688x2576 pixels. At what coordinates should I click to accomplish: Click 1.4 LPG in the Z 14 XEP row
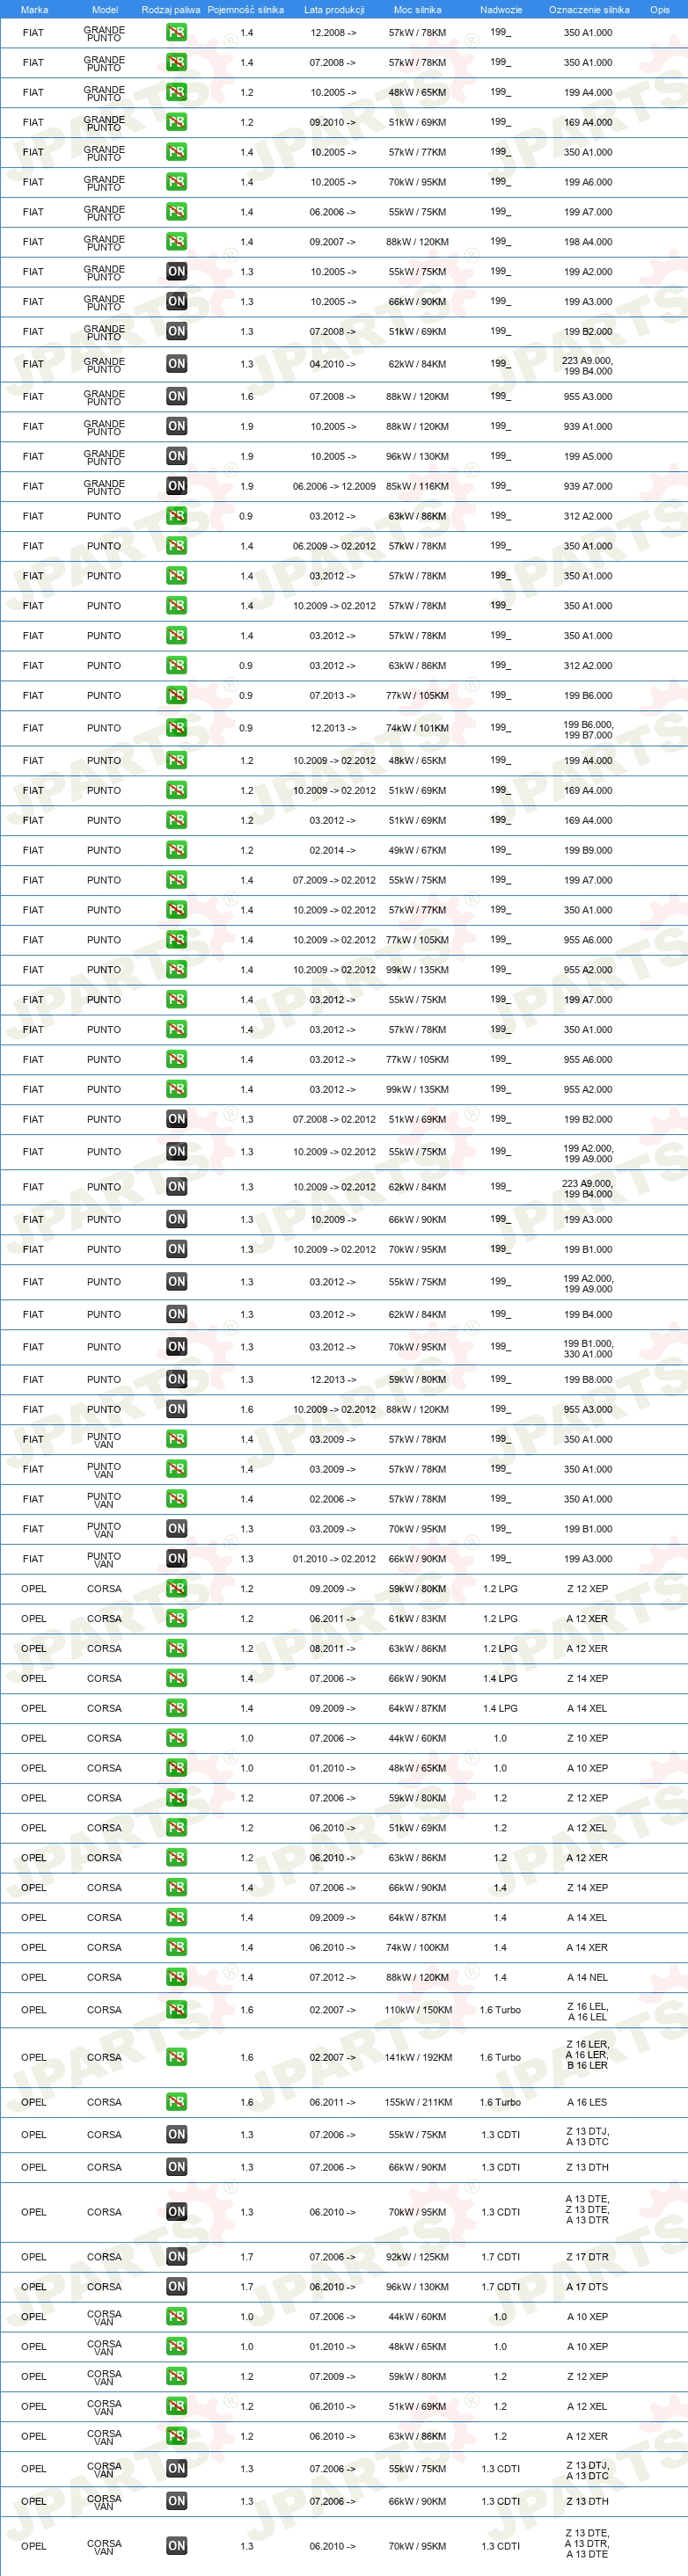pyautogui.click(x=500, y=1679)
